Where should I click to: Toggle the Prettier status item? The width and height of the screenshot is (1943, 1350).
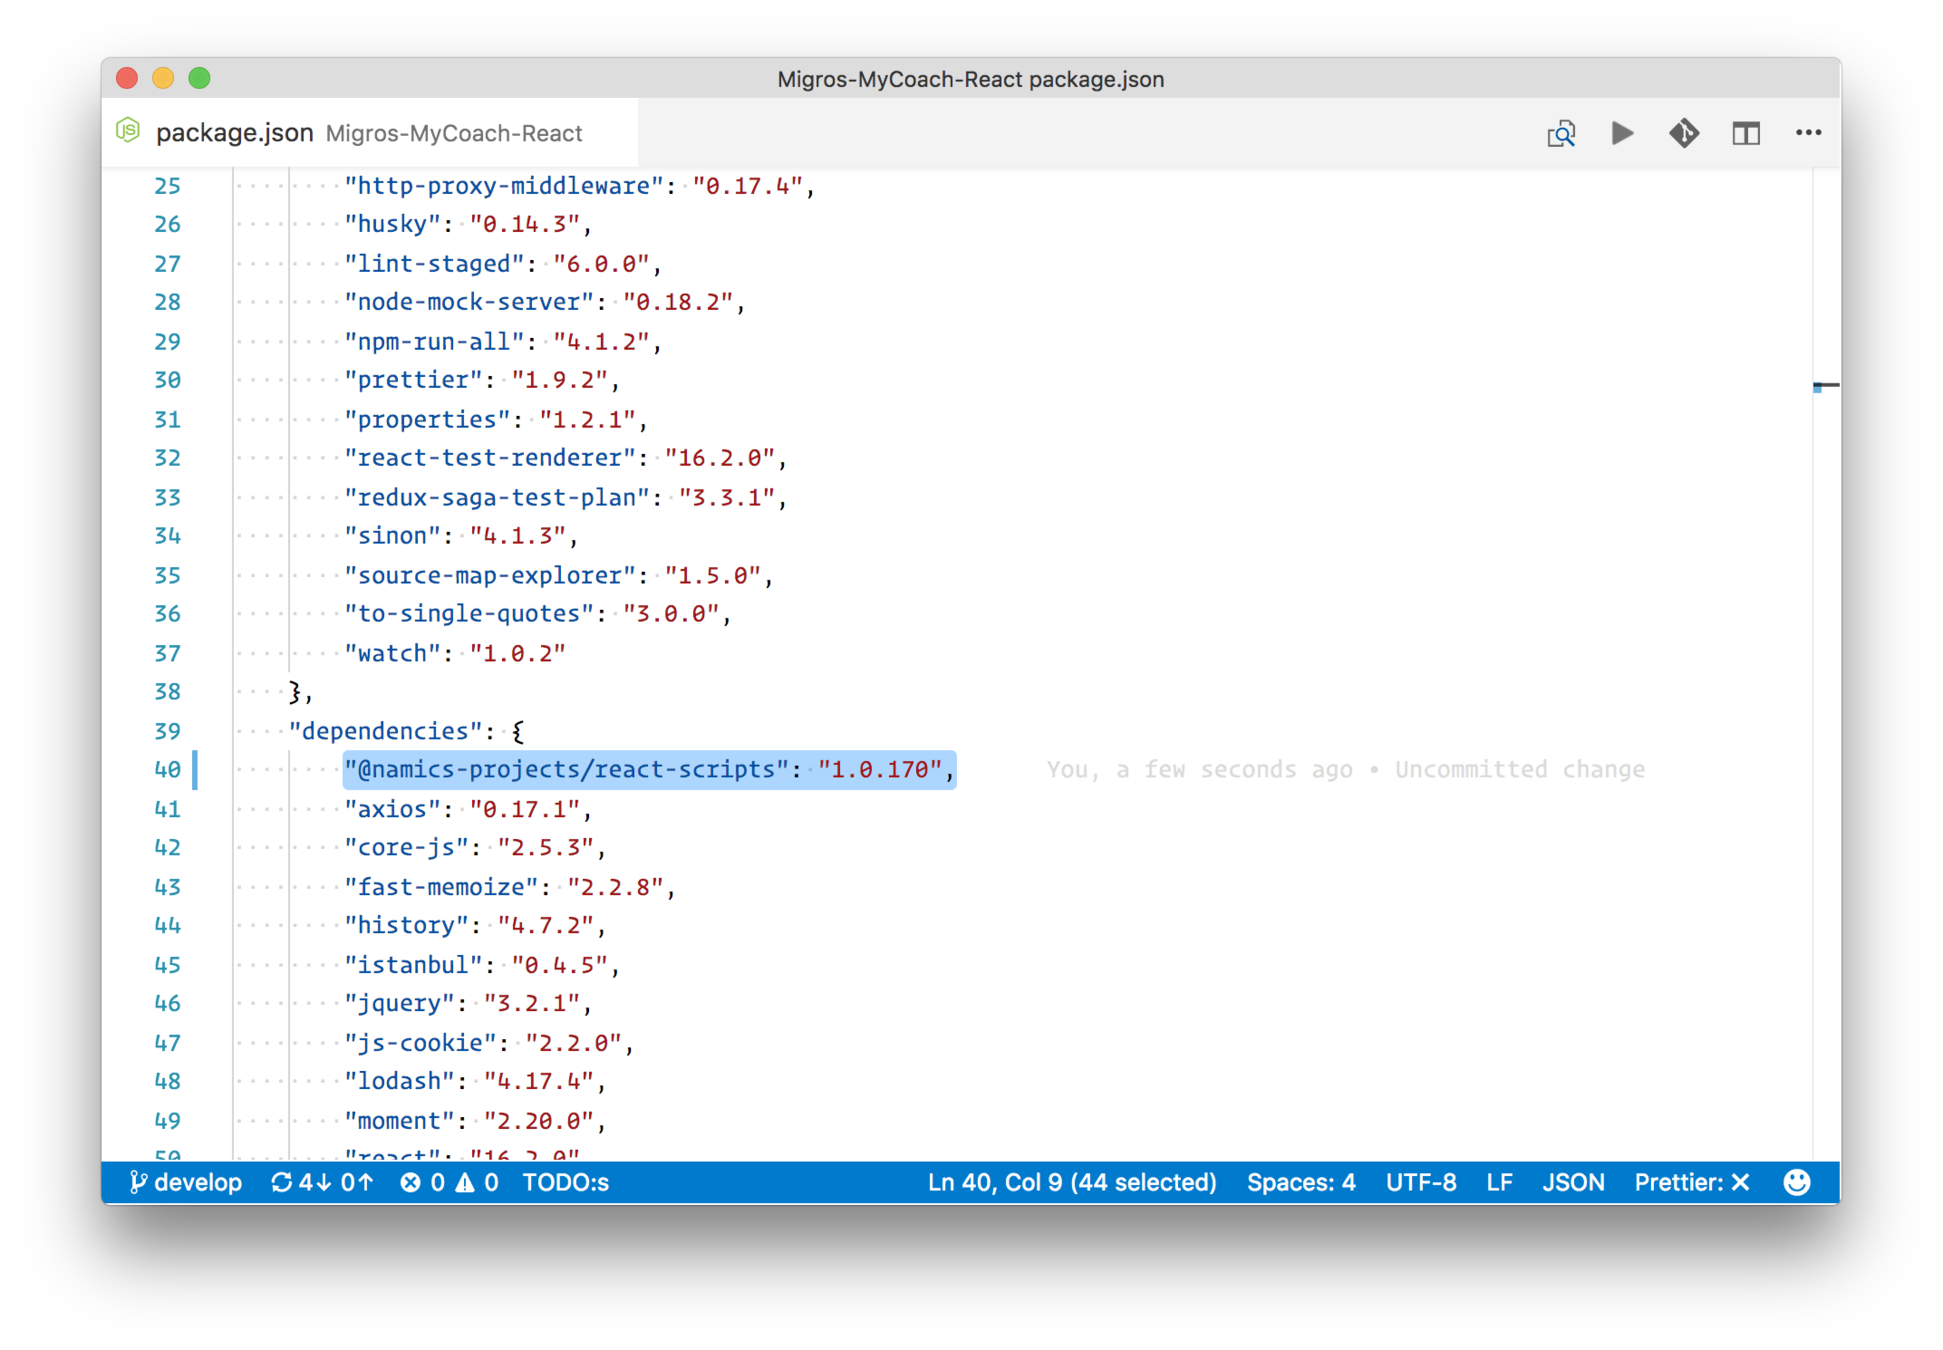click(1691, 1182)
